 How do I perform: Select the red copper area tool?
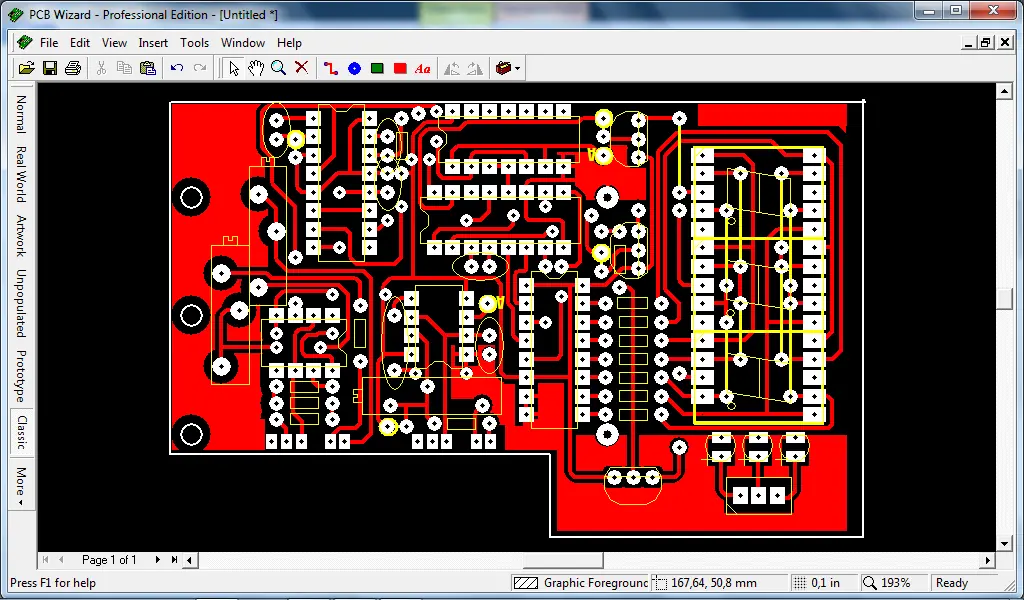[x=400, y=68]
